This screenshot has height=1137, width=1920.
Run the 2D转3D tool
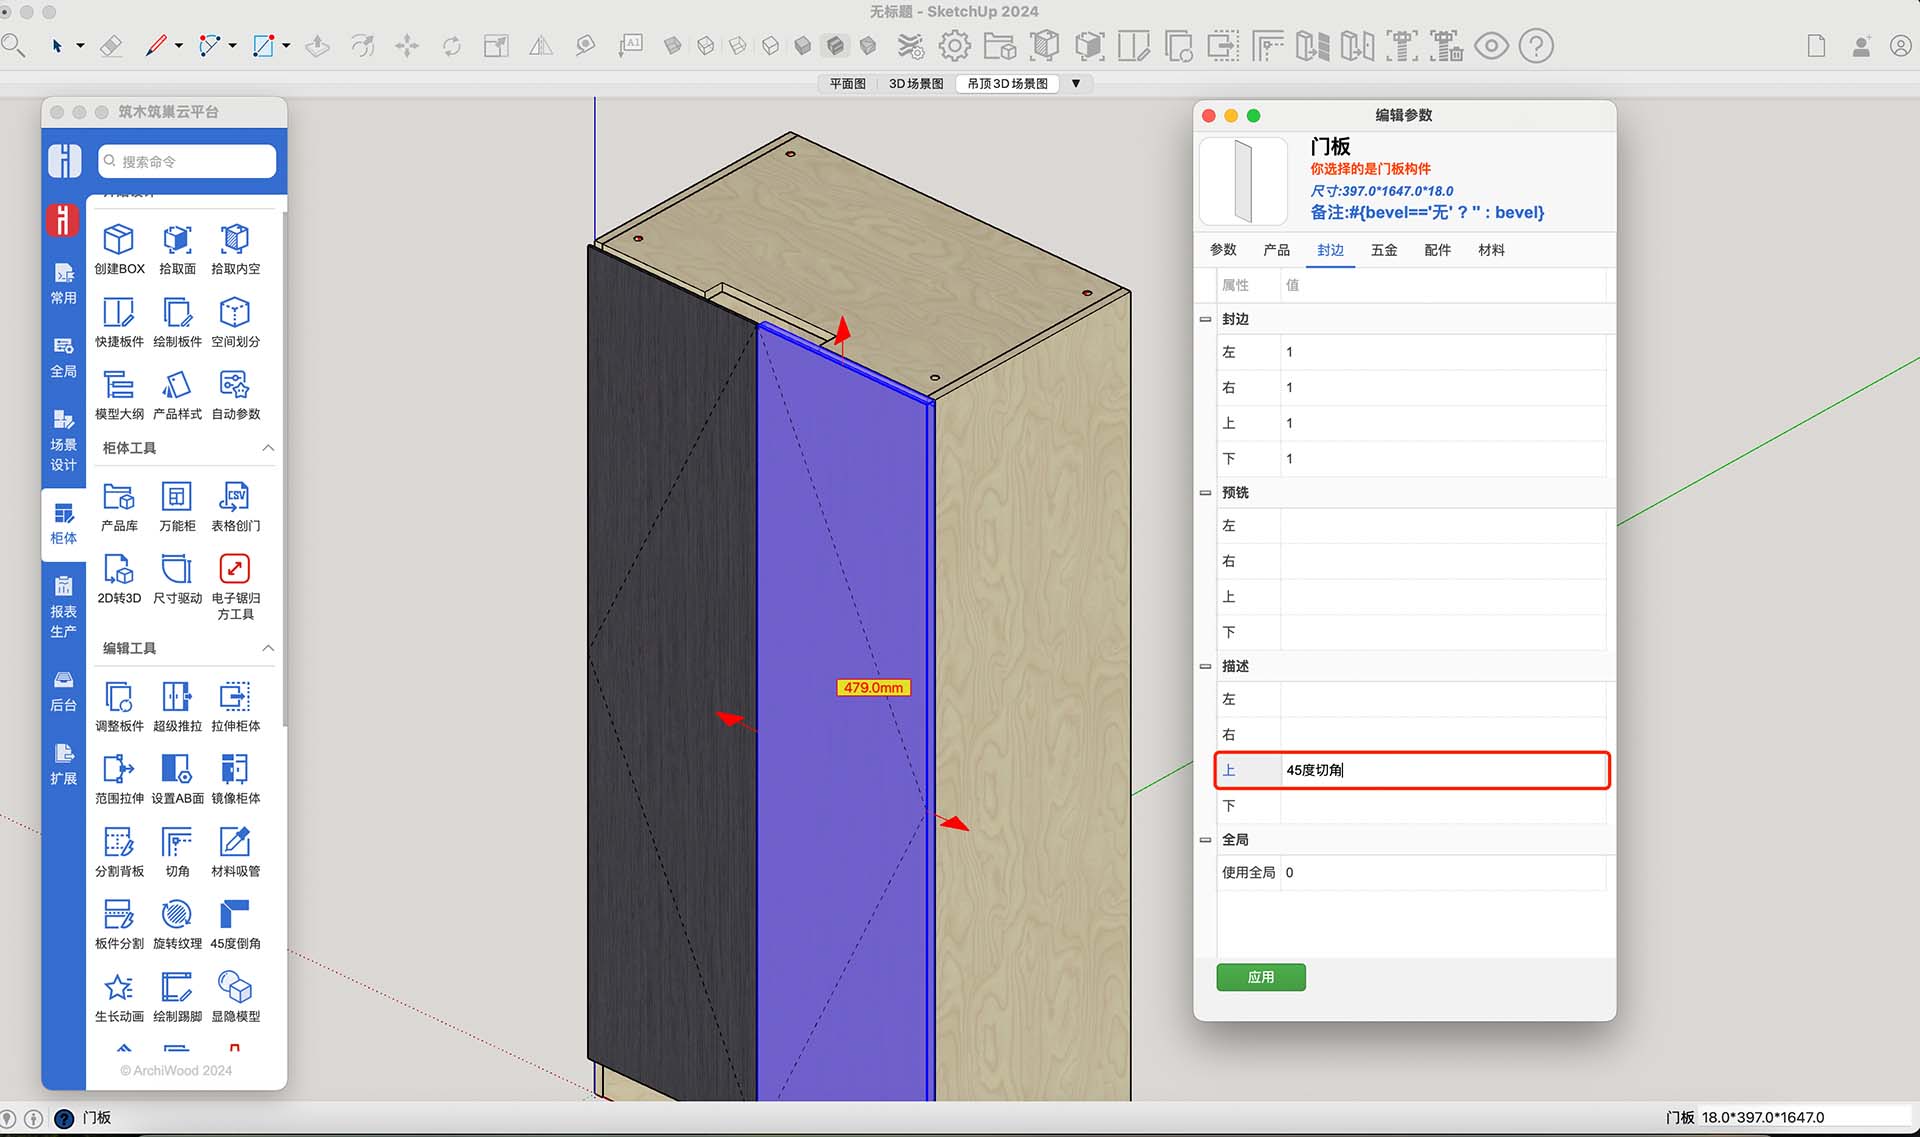point(119,569)
